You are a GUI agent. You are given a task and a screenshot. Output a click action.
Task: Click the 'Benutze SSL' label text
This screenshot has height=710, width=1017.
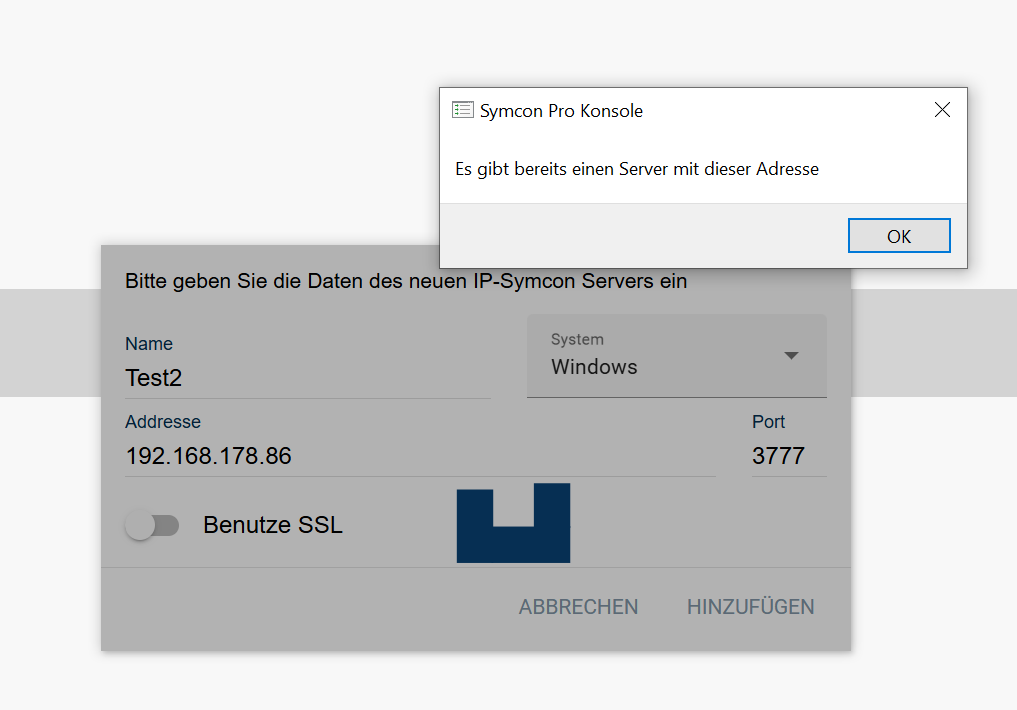point(273,525)
